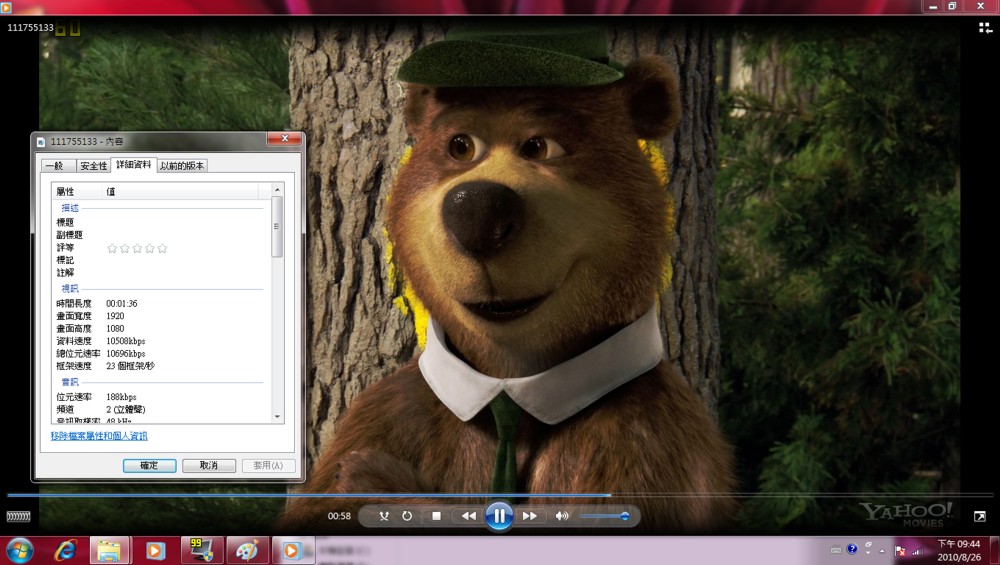Click the 總位元速率 value 10696kbps
This screenshot has height=565, width=1000.
coord(126,354)
